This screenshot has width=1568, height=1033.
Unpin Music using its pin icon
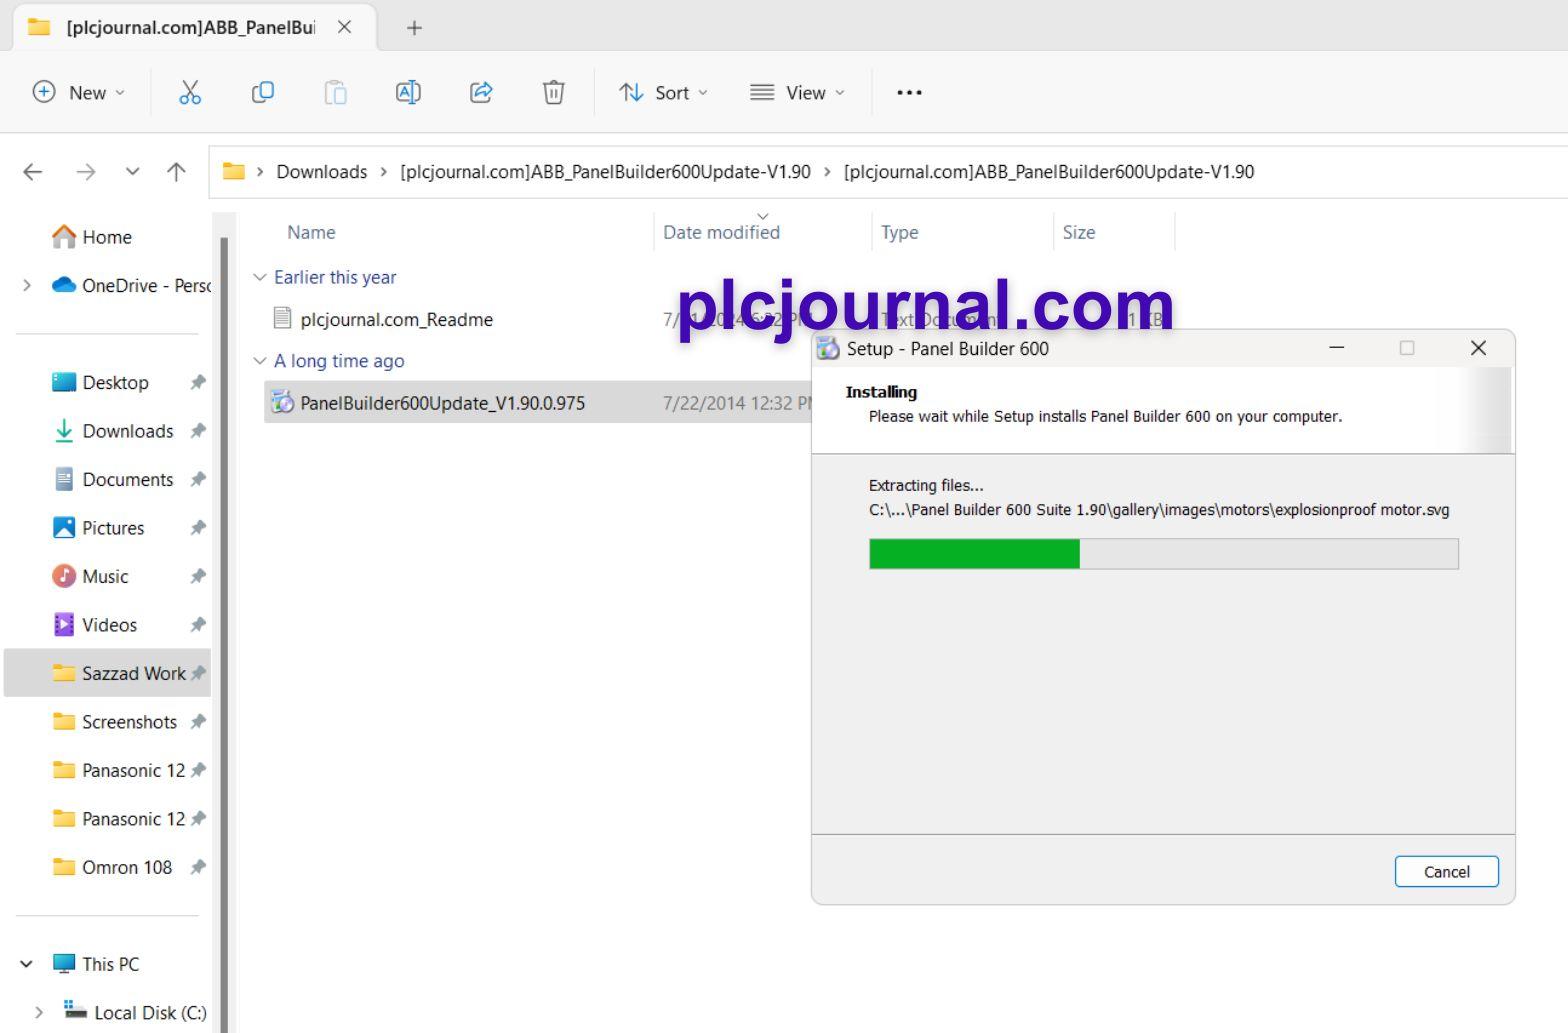[x=198, y=577]
